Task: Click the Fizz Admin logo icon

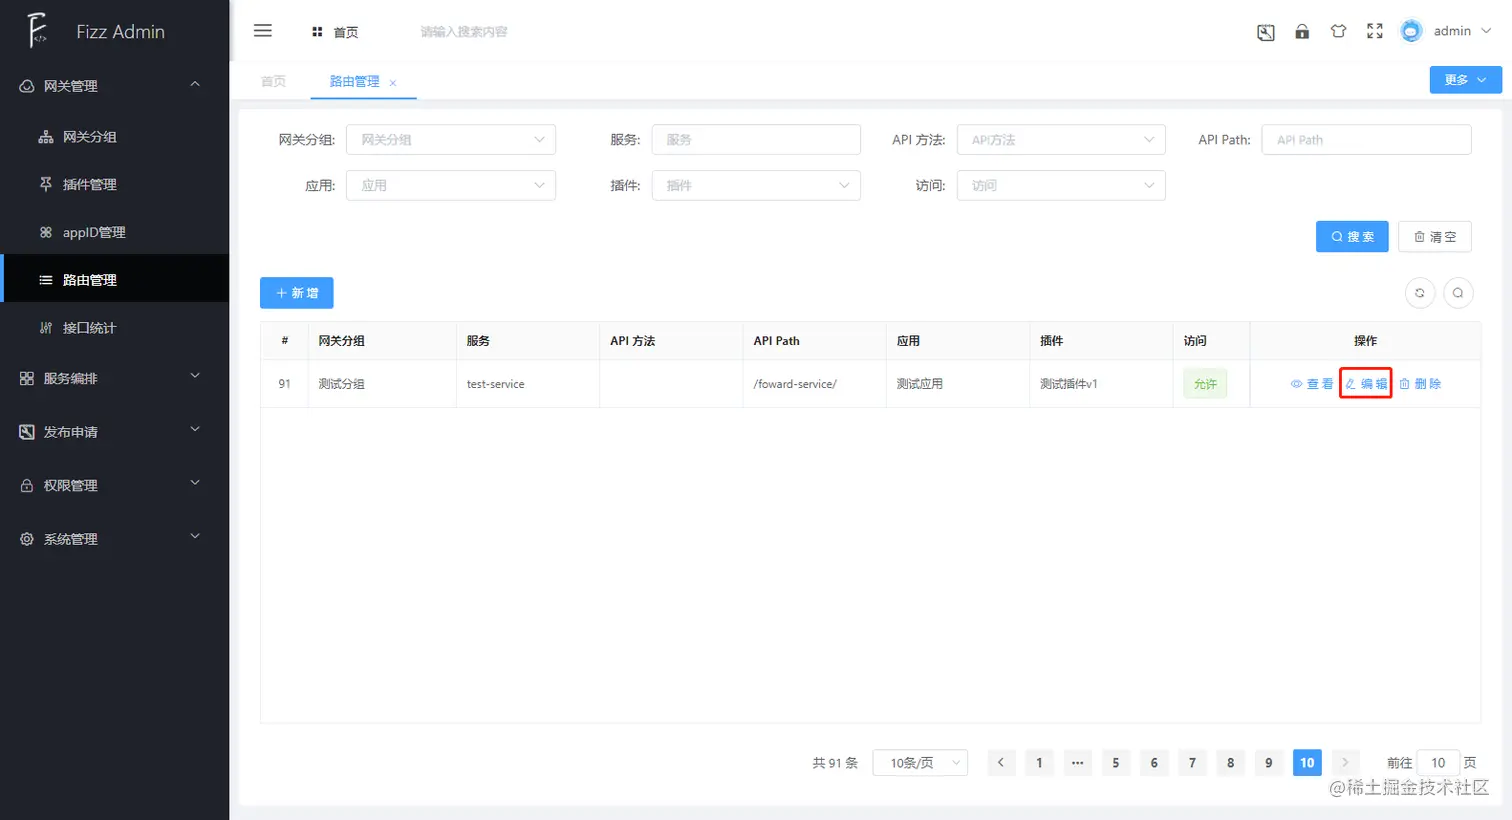Action: pyautogui.click(x=37, y=31)
